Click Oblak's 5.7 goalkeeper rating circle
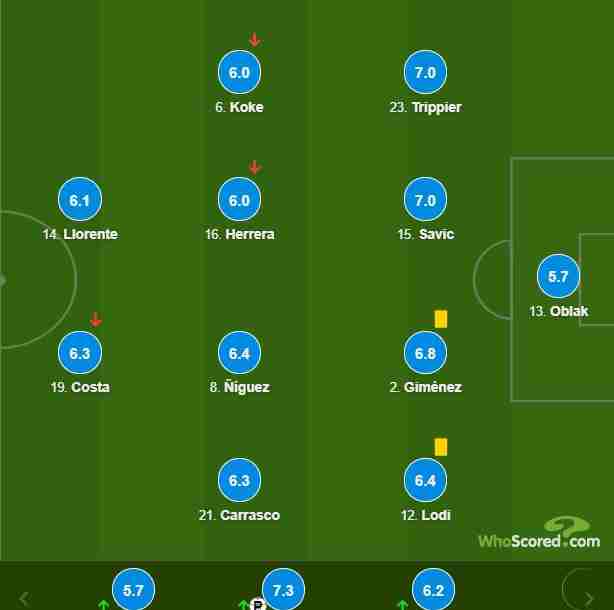Image resolution: width=614 pixels, height=610 pixels. (x=558, y=276)
